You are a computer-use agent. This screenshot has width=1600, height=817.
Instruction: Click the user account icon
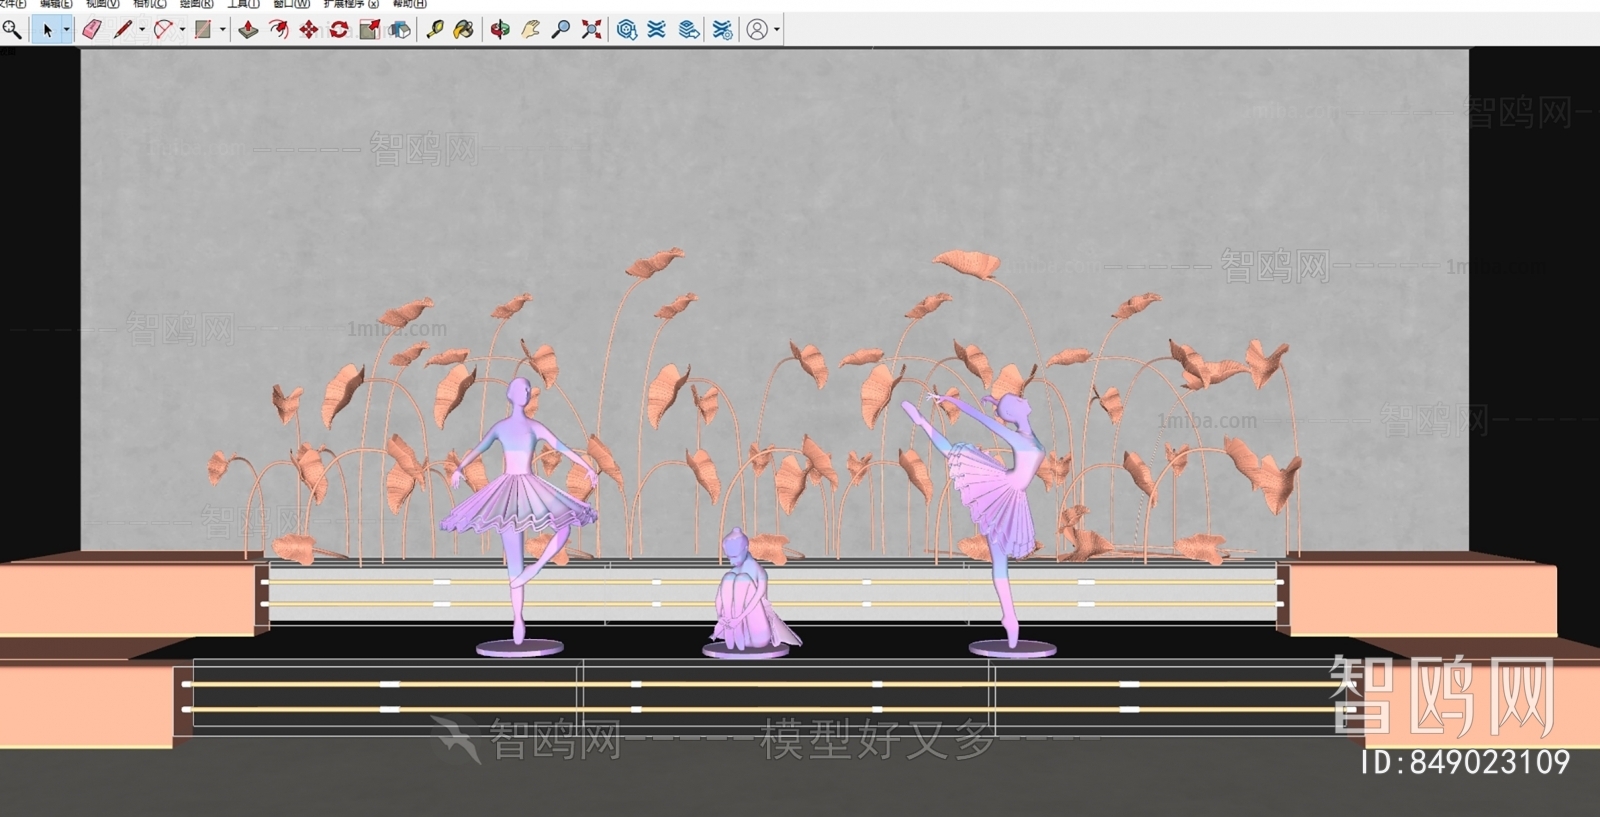[x=758, y=30]
